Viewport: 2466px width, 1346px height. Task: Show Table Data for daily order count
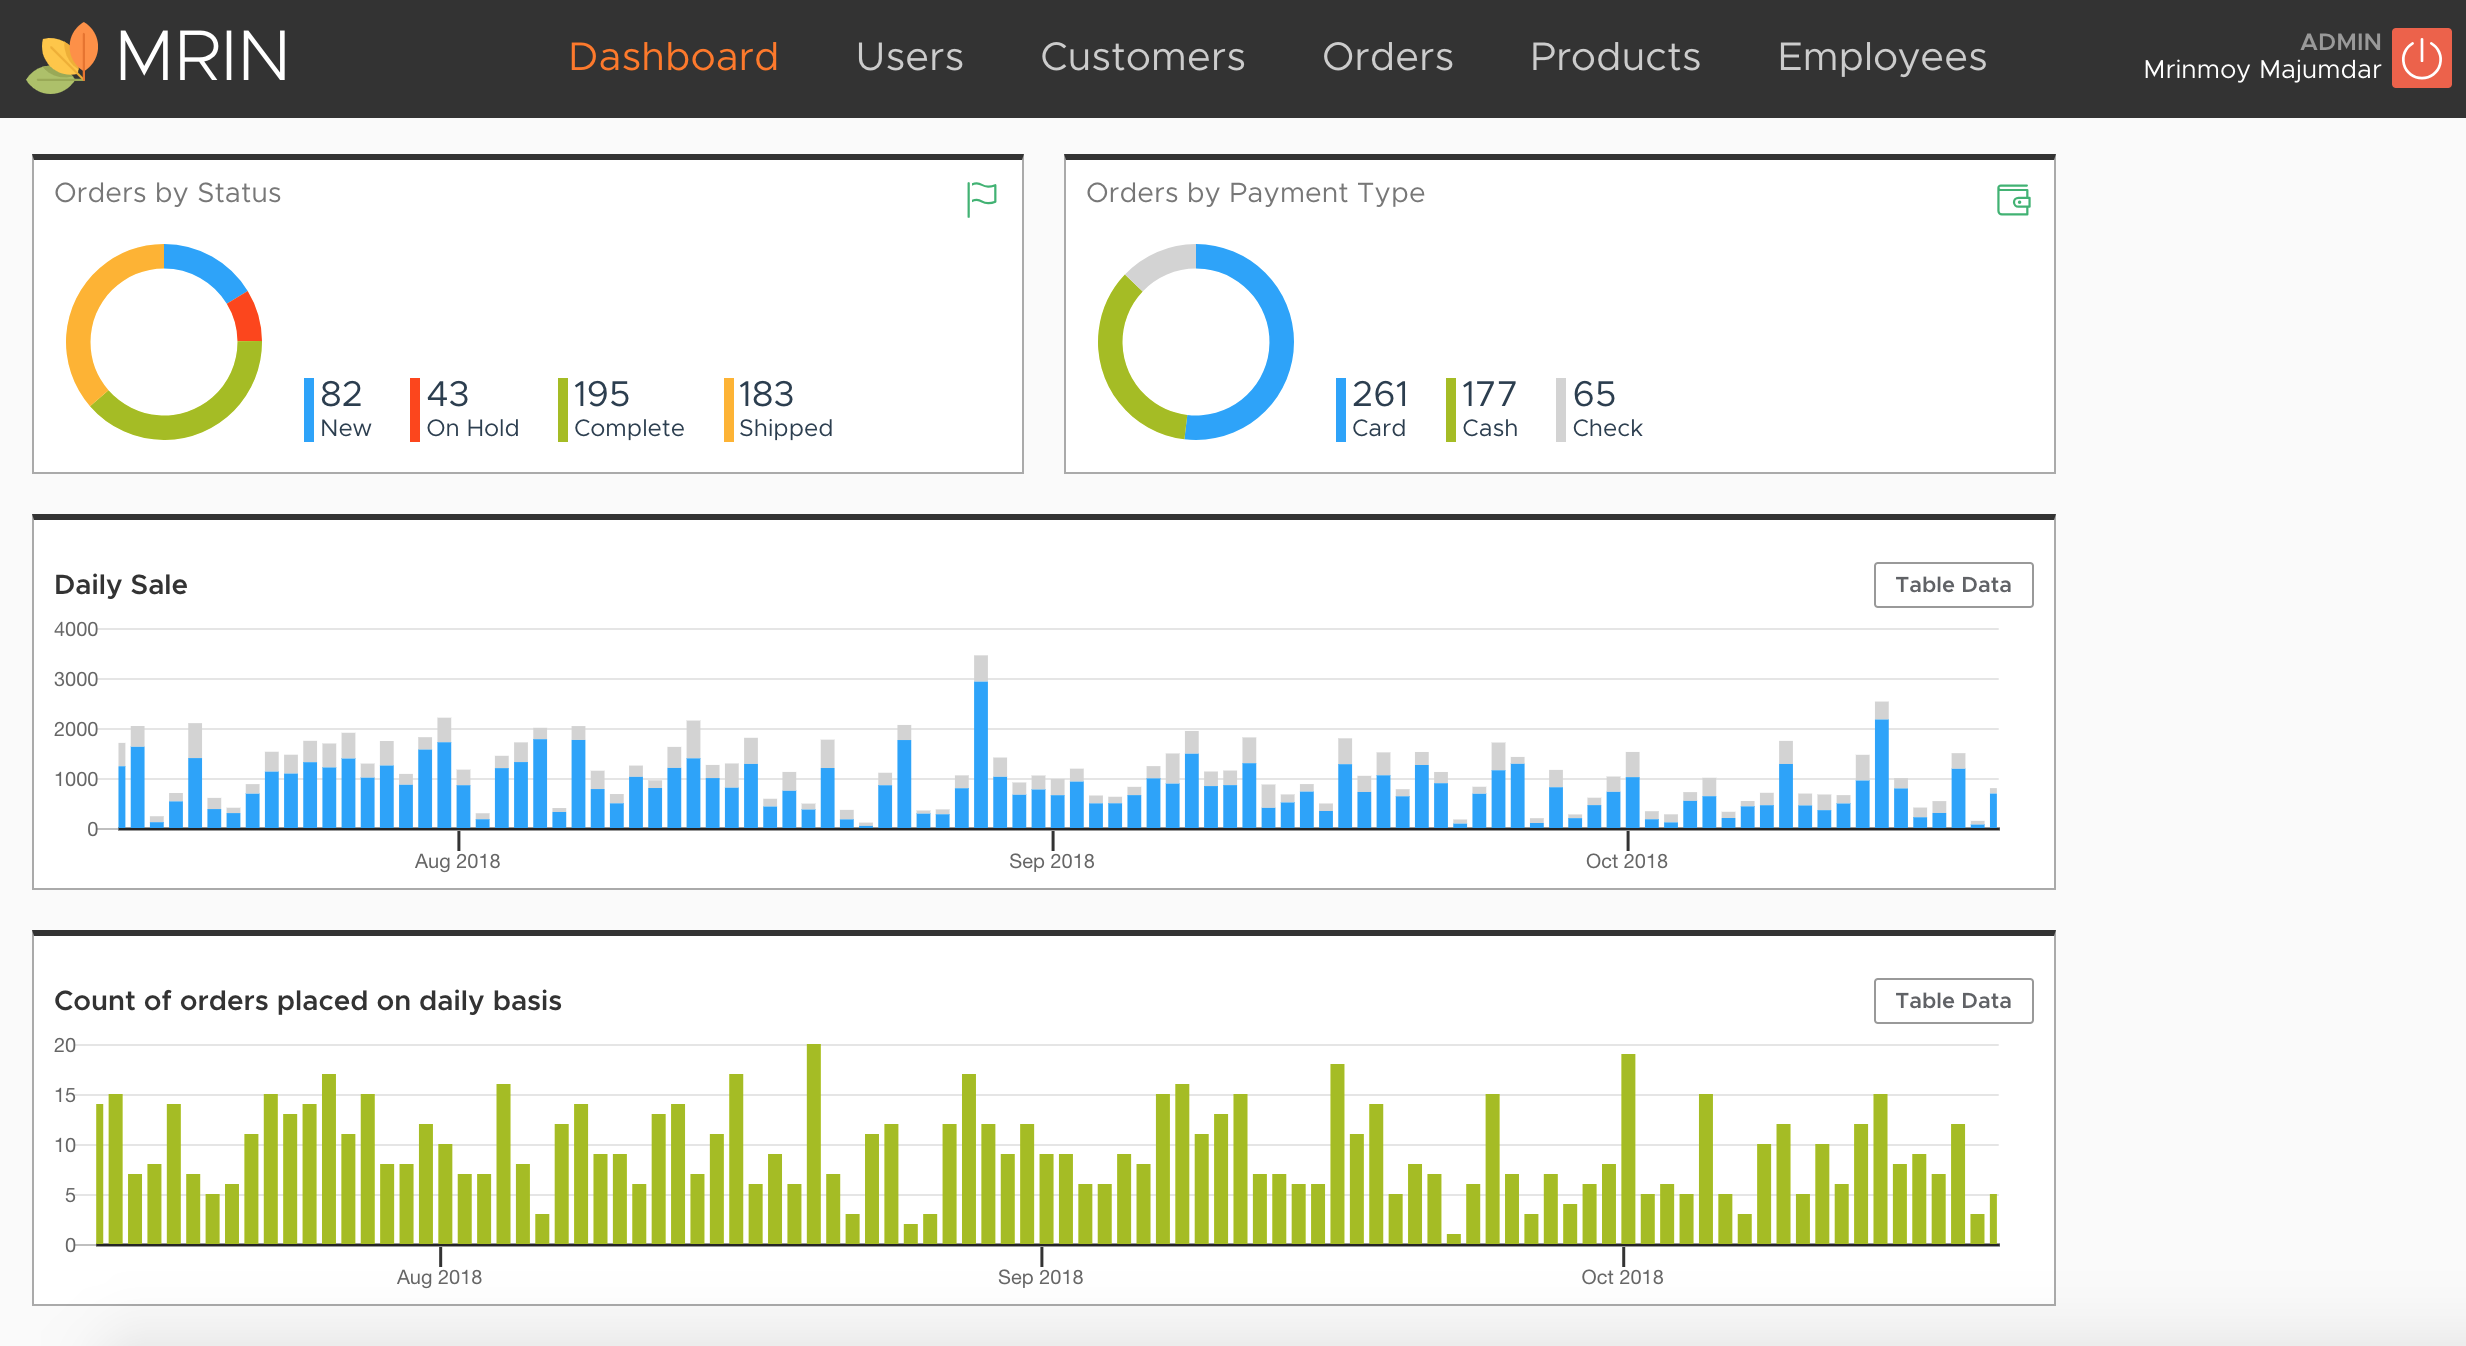pyautogui.click(x=1952, y=1001)
